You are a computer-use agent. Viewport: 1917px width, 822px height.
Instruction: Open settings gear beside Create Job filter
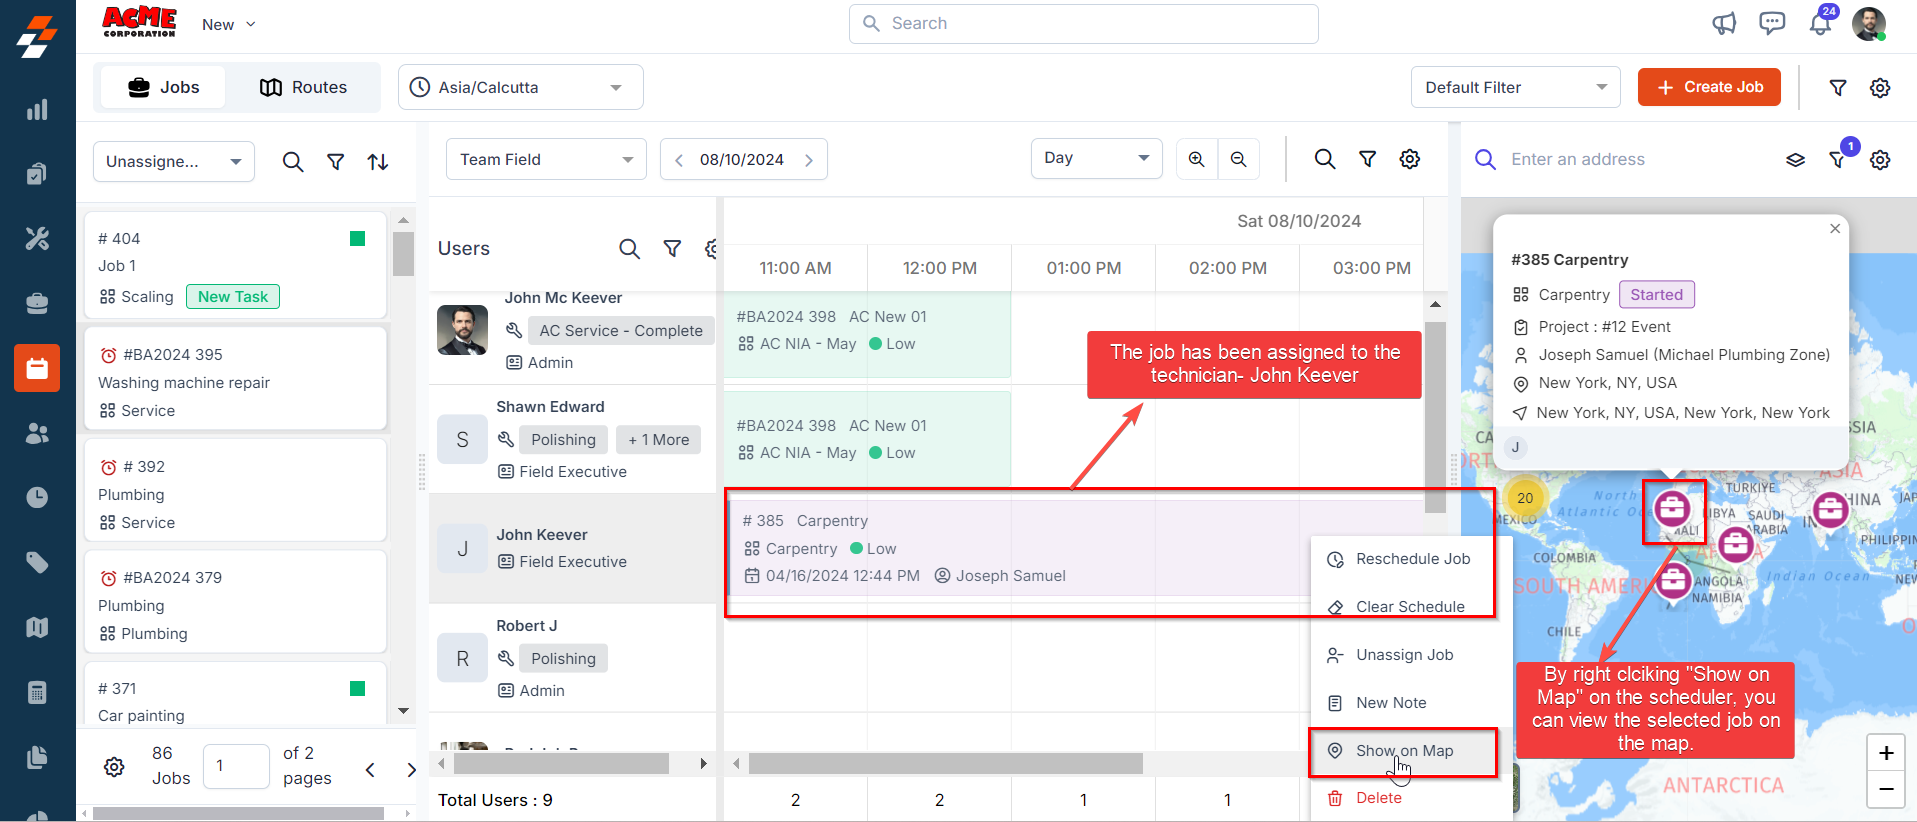tap(1880, 88)
